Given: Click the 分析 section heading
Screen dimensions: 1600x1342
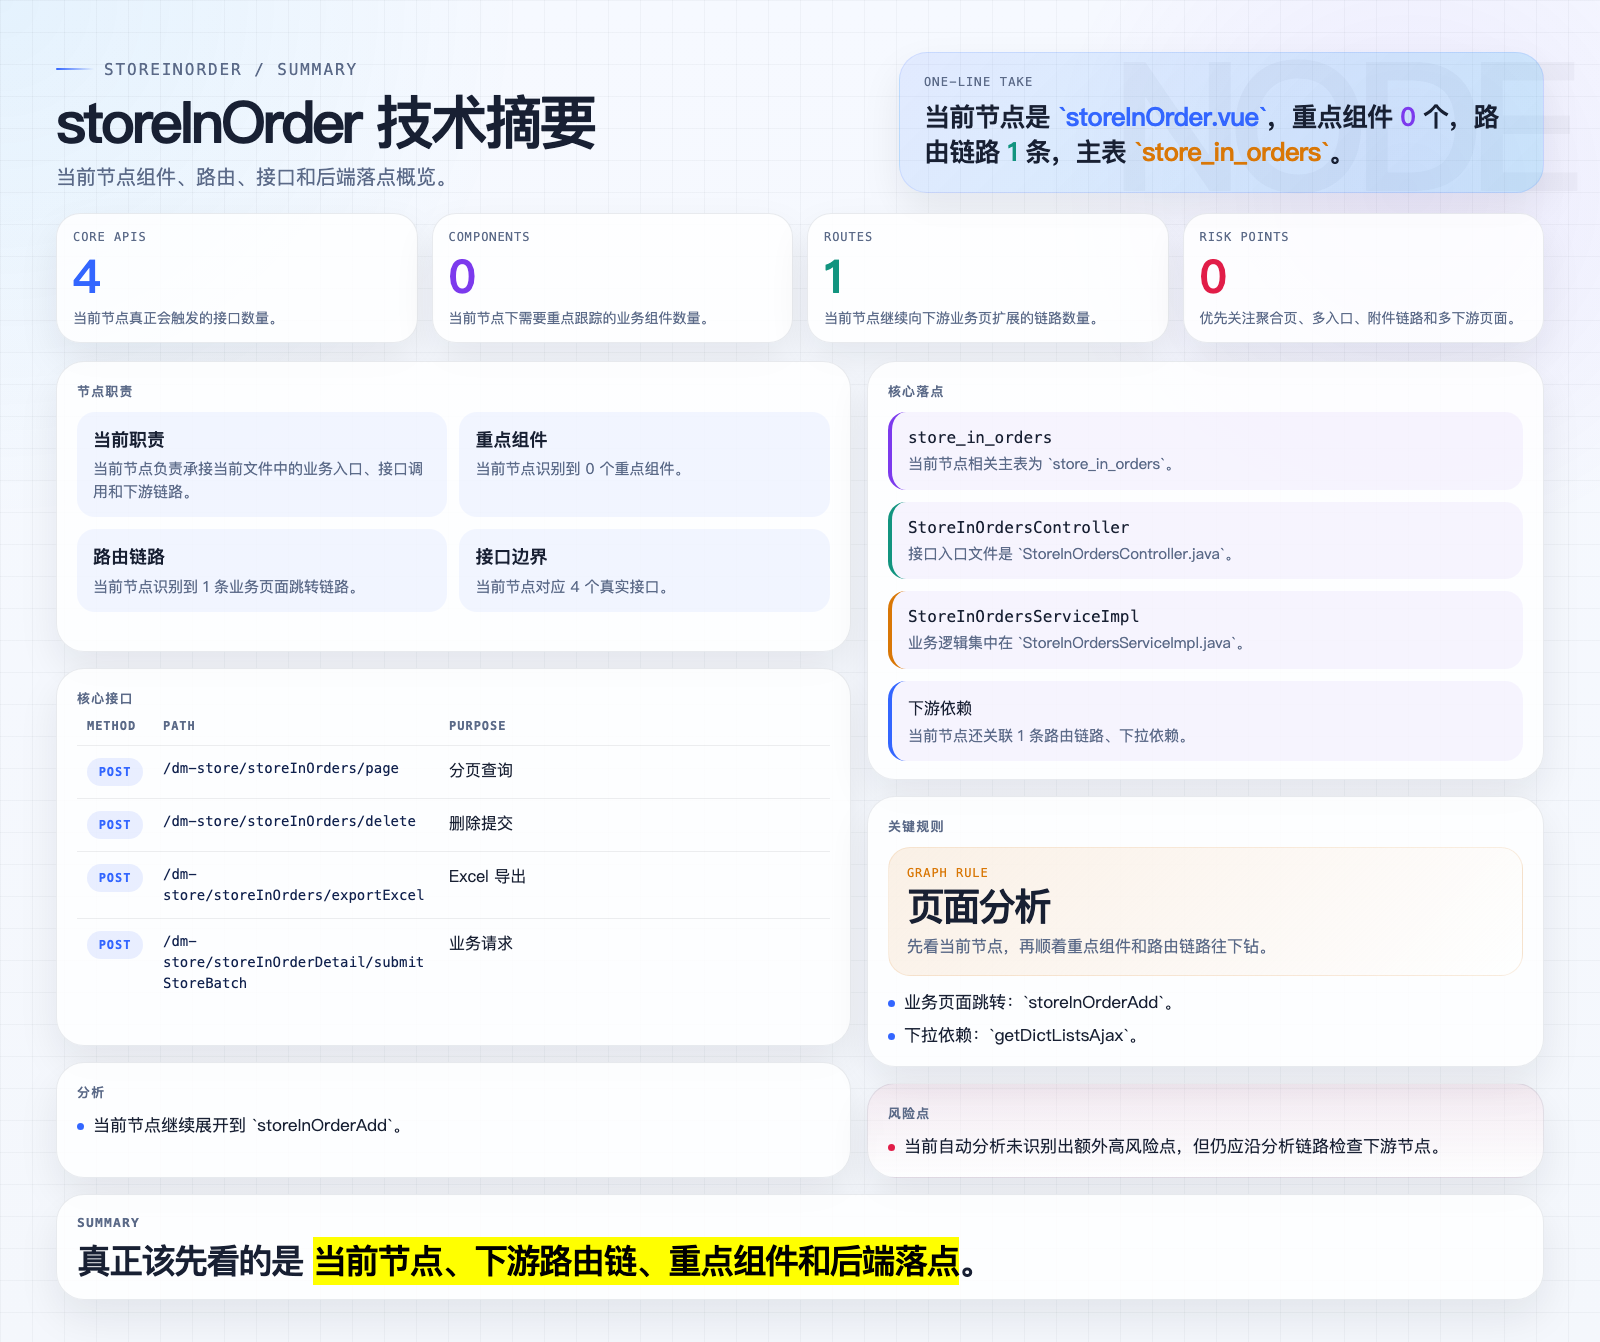Looking at the screenshot, I should tap(91, 1092).
